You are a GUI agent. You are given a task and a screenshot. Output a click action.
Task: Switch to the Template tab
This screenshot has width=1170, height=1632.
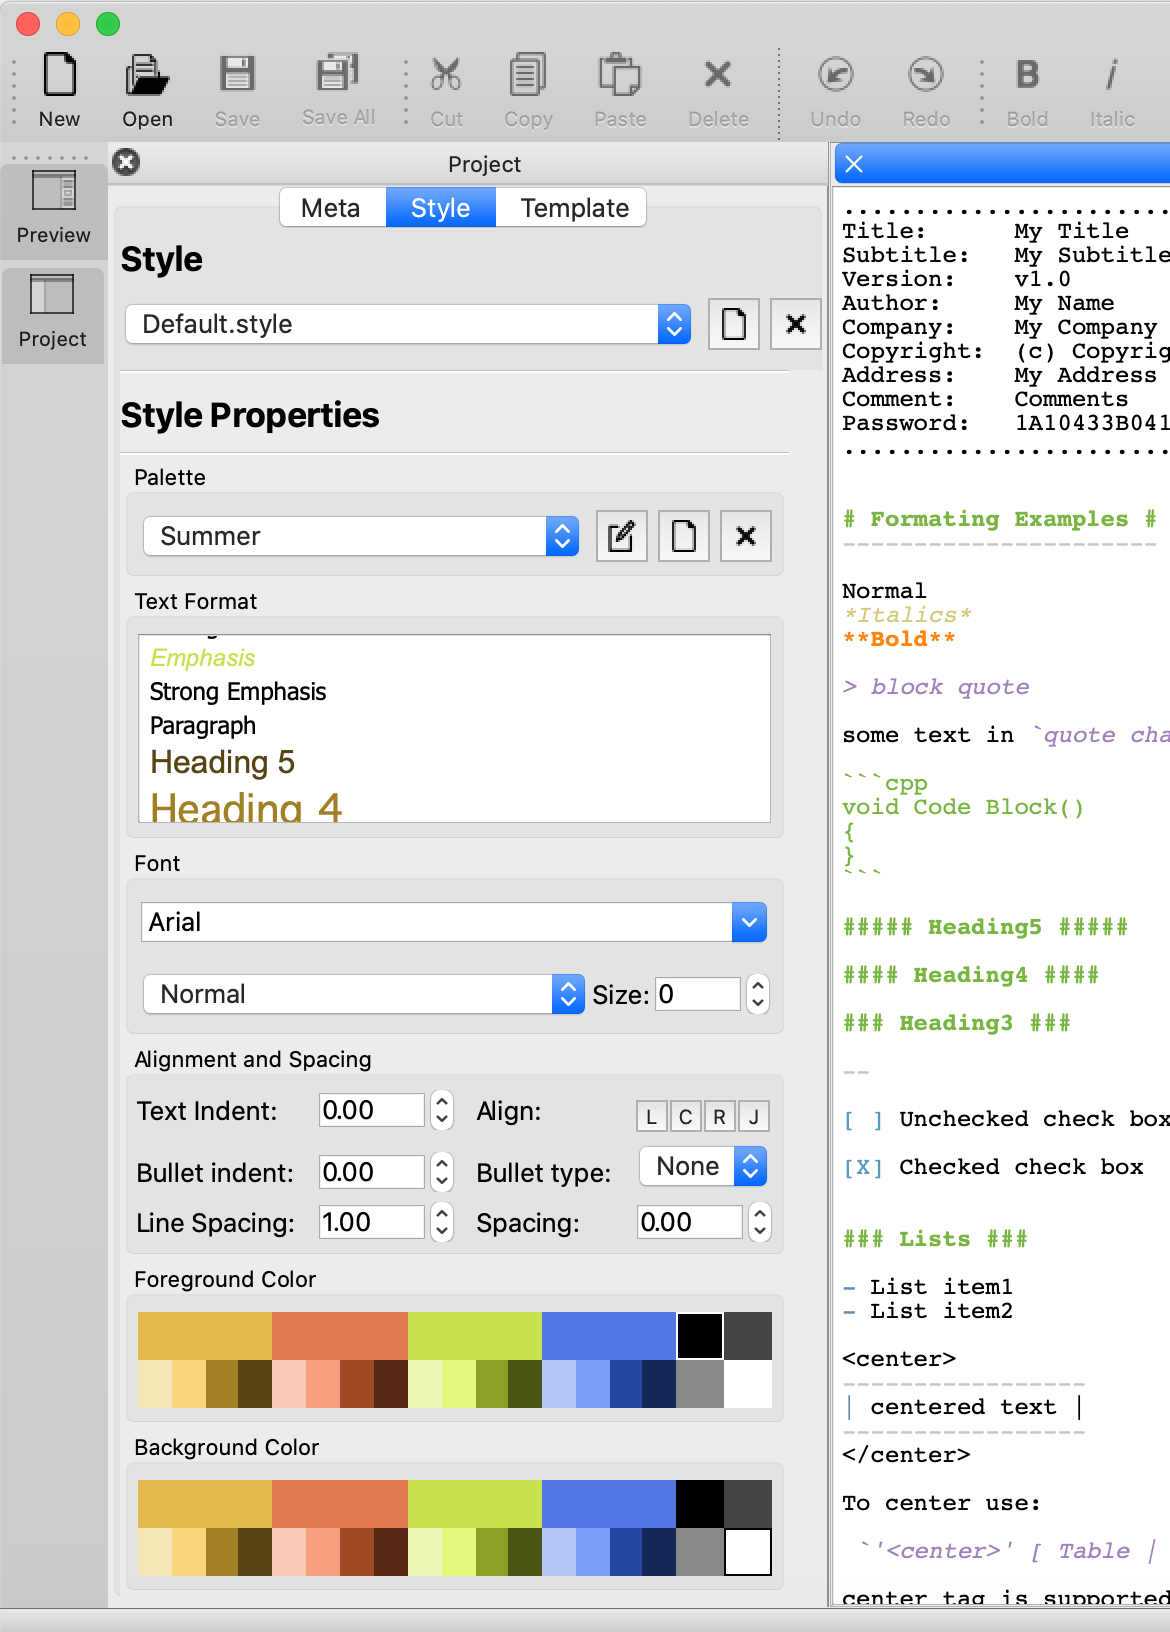[574, 208]
